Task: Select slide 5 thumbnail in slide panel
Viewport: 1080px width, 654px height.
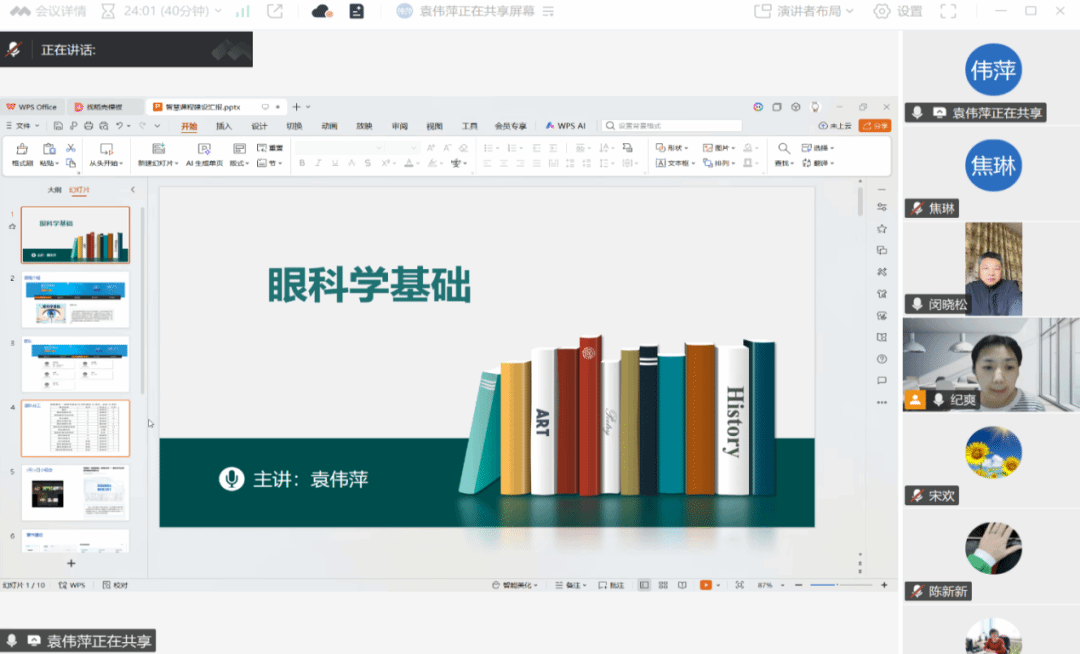Action: [x=76, y=492]
